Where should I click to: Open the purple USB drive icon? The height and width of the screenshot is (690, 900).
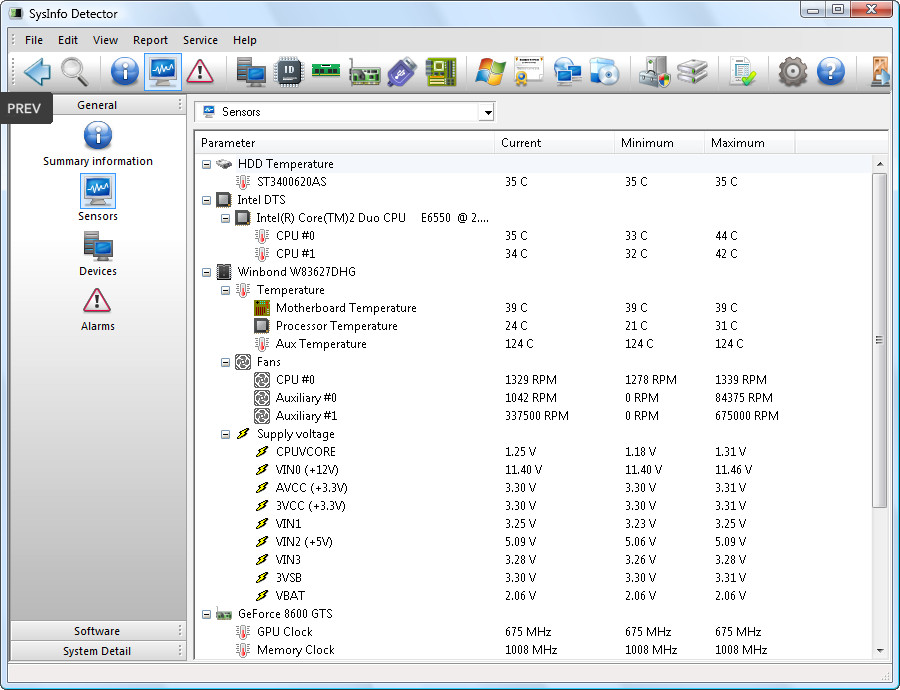402,72
